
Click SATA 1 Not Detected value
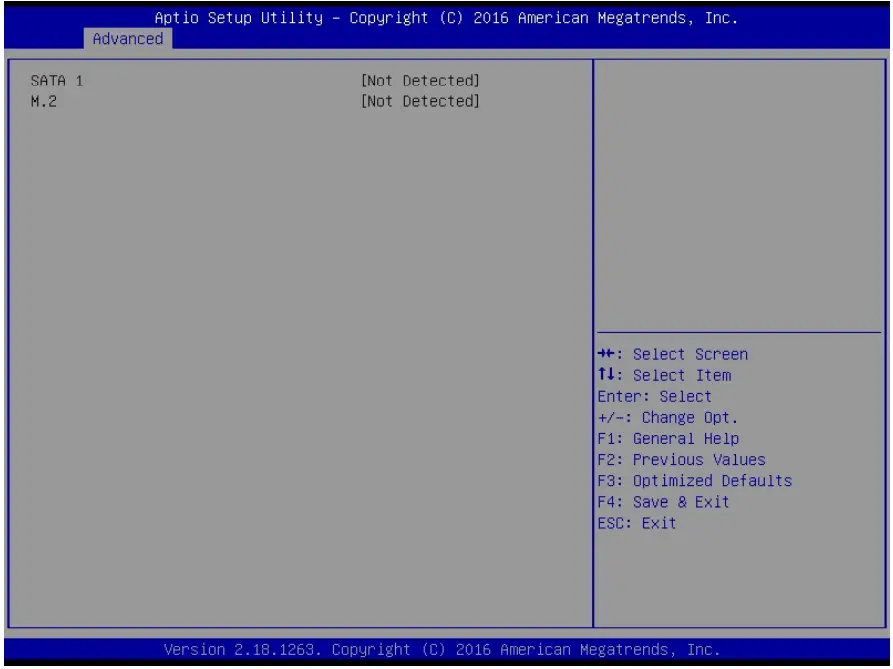pyautogui.click(x=420, y=81)
